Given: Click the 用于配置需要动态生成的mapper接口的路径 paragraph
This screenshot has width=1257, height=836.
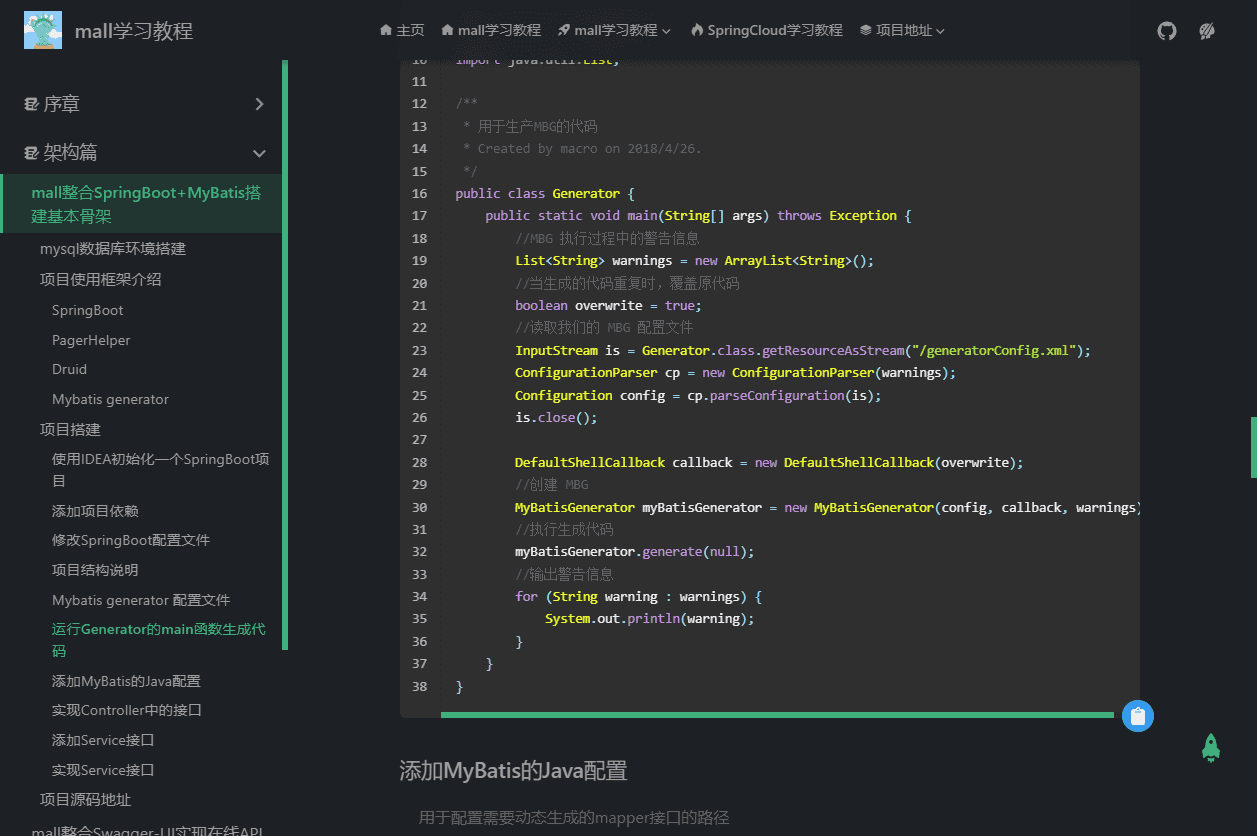Looking at the screenshot, I should coord(574,818).
